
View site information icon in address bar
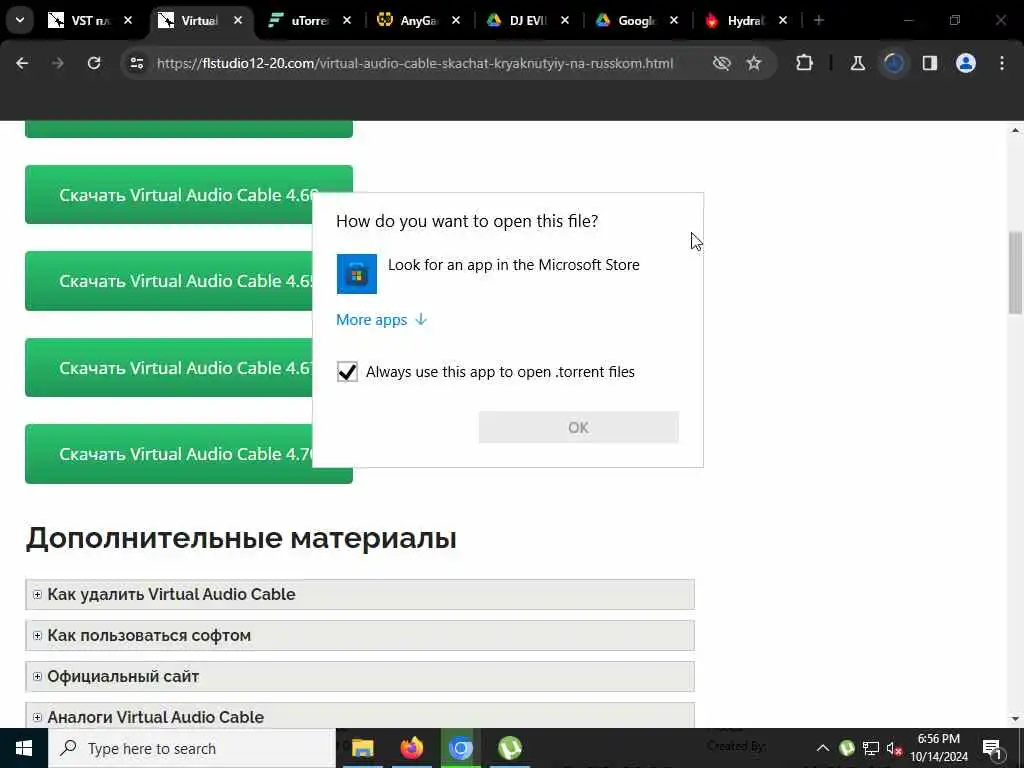point(136,63)
